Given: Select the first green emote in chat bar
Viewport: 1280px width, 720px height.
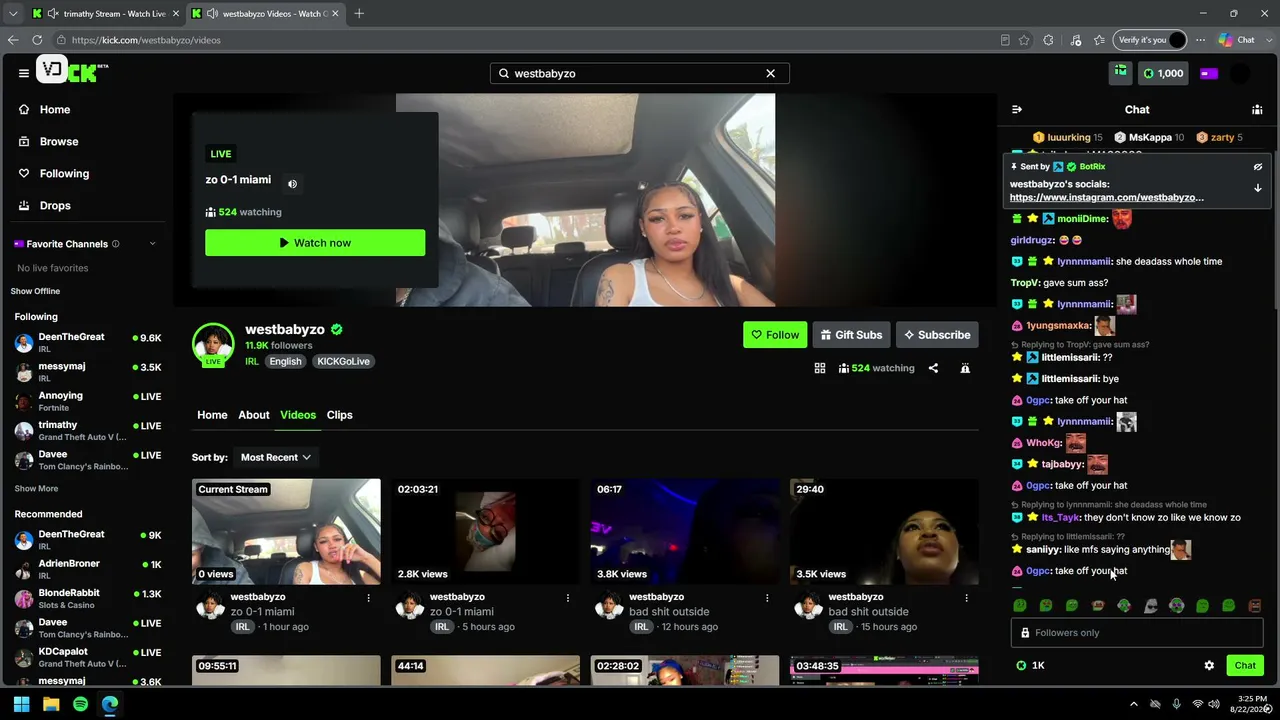Looking at the screenshot, I should (x=1020, y=606).
